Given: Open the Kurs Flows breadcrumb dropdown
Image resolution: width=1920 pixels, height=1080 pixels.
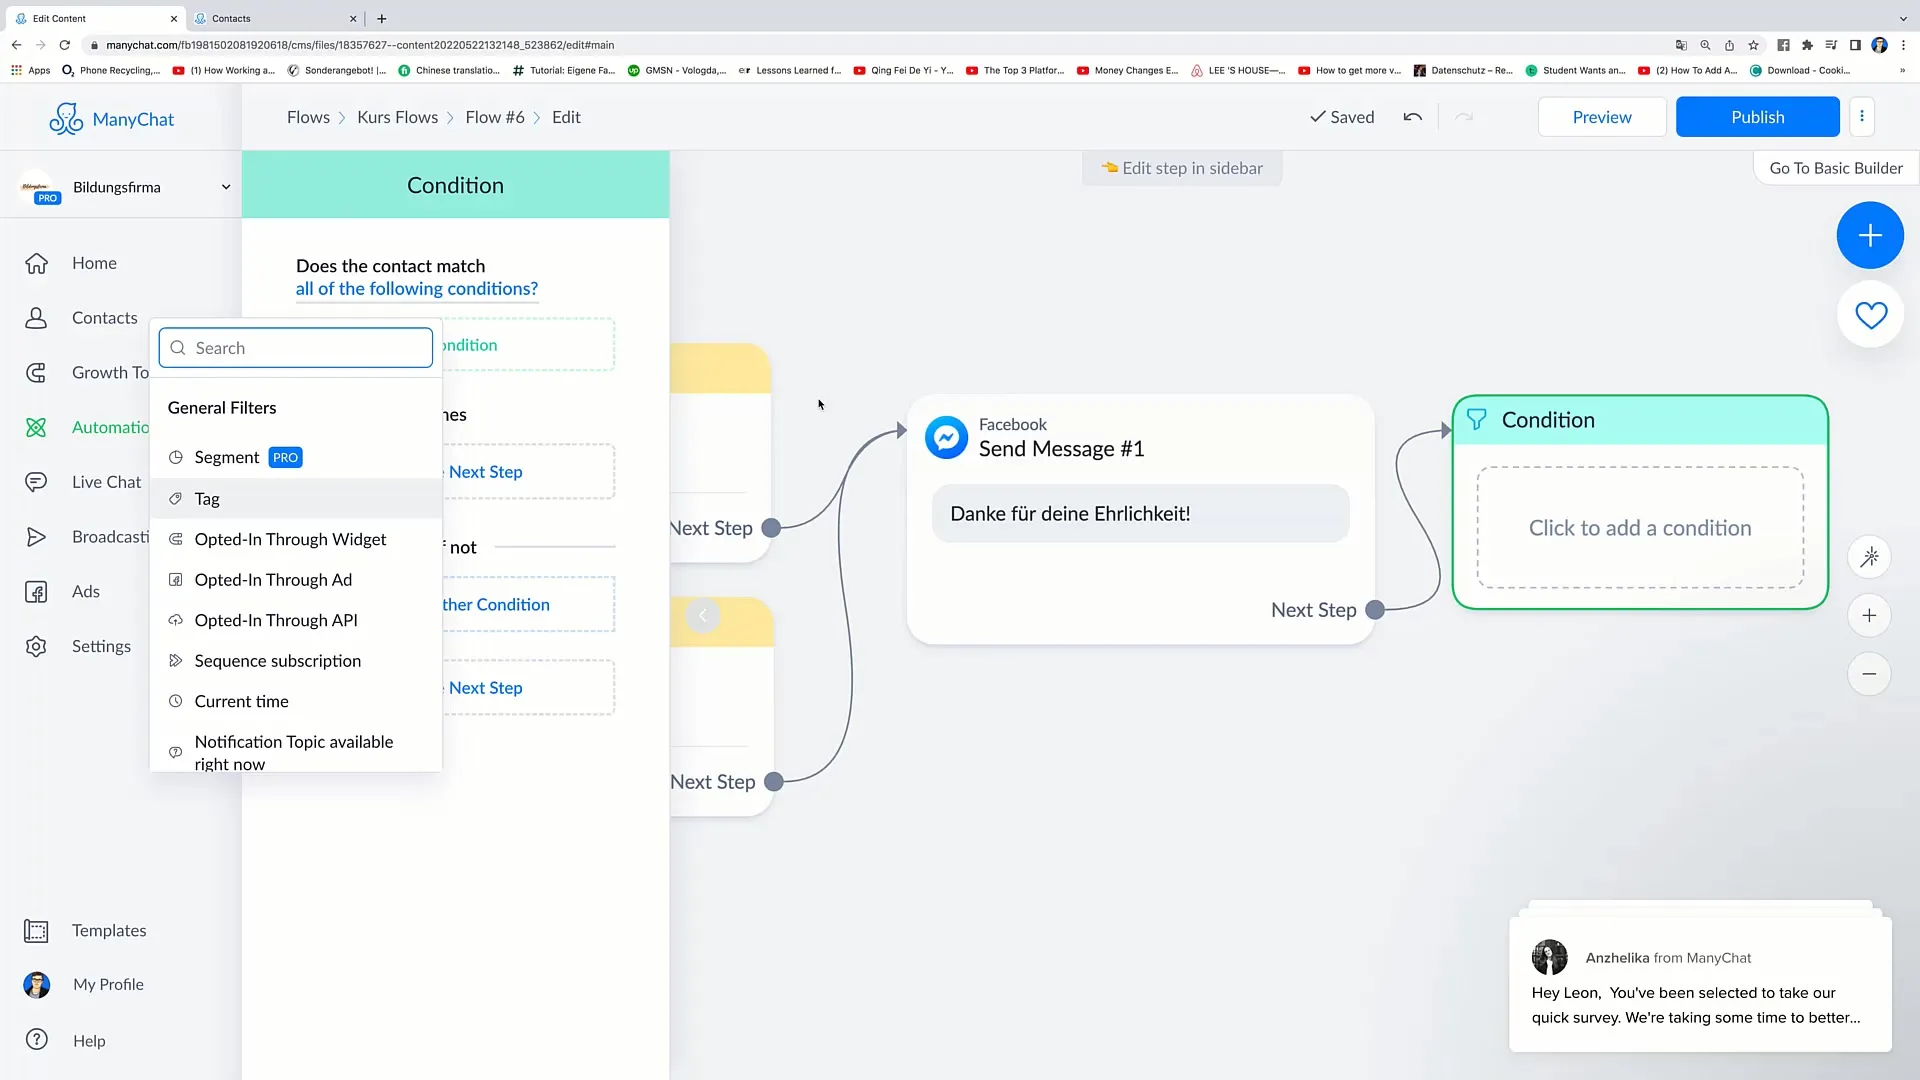Looking at the screenshot, I should [397, 116].
